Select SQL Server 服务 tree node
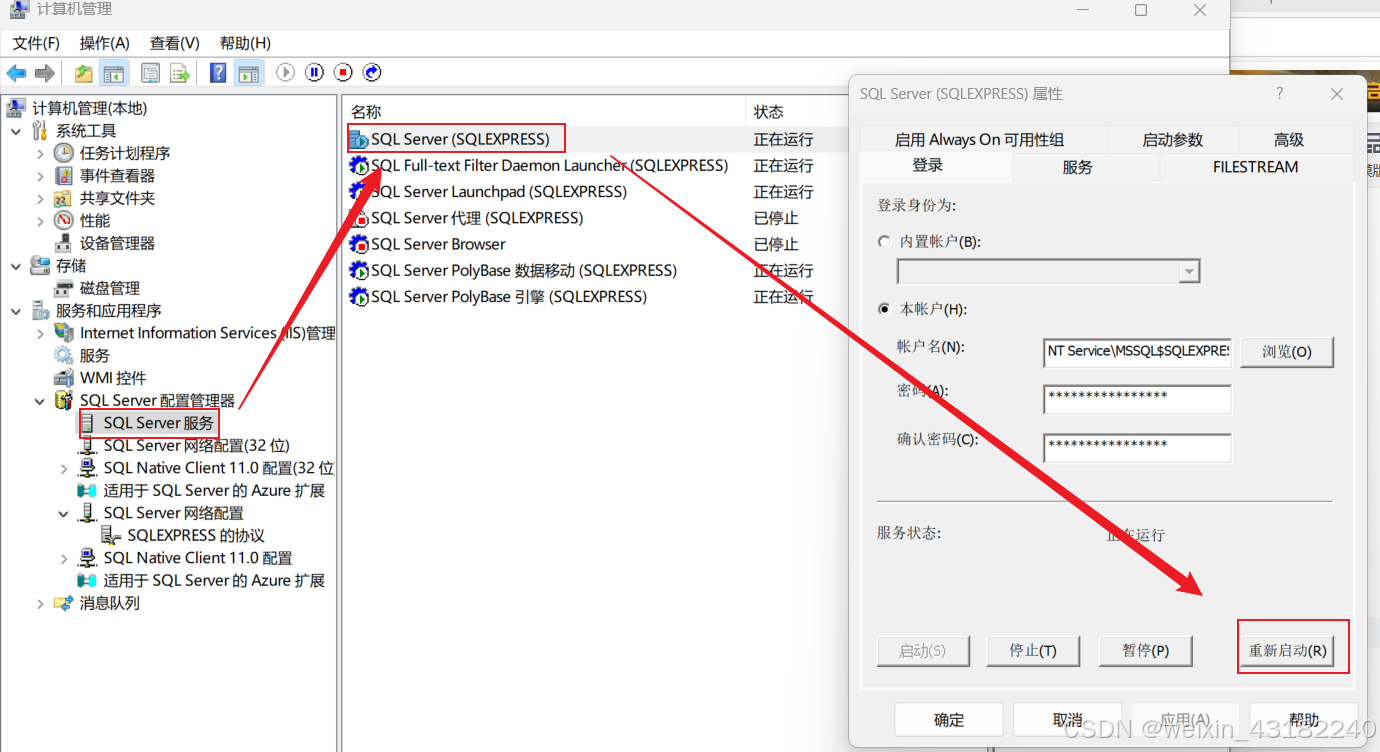The image size is (1380, 752). coord(159,423)
